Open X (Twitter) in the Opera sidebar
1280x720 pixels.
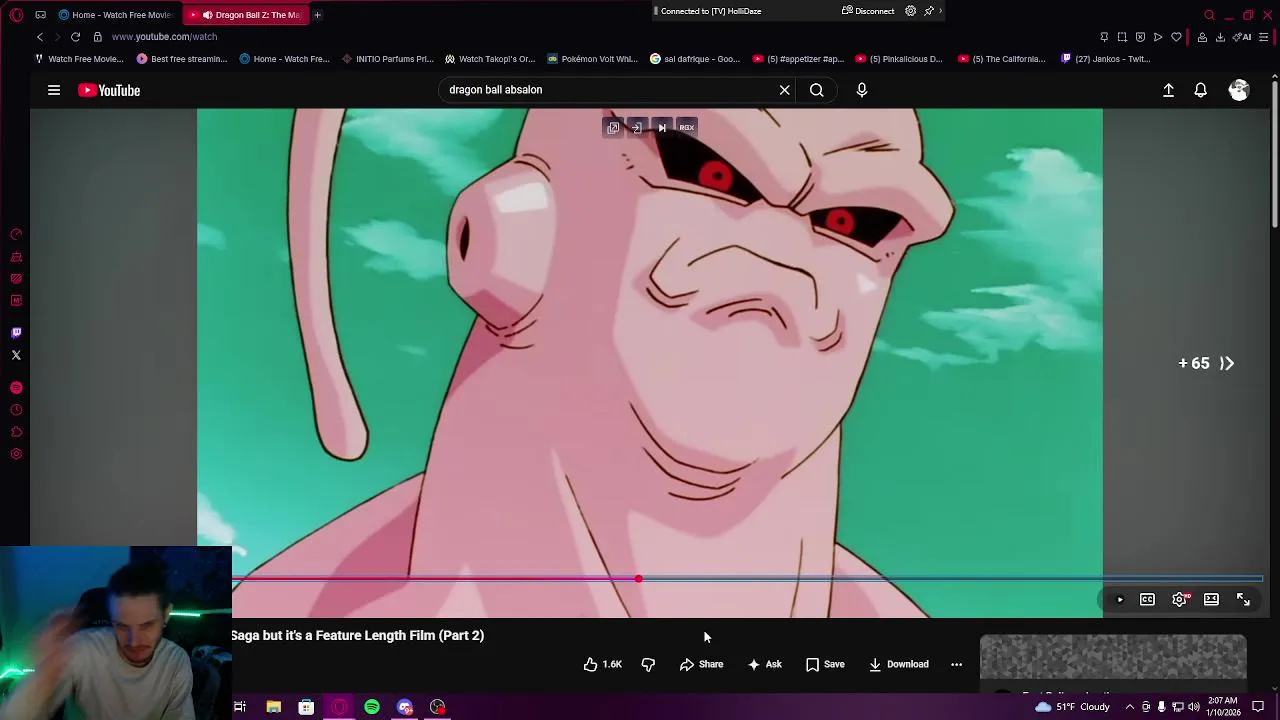tap(16, 355)
